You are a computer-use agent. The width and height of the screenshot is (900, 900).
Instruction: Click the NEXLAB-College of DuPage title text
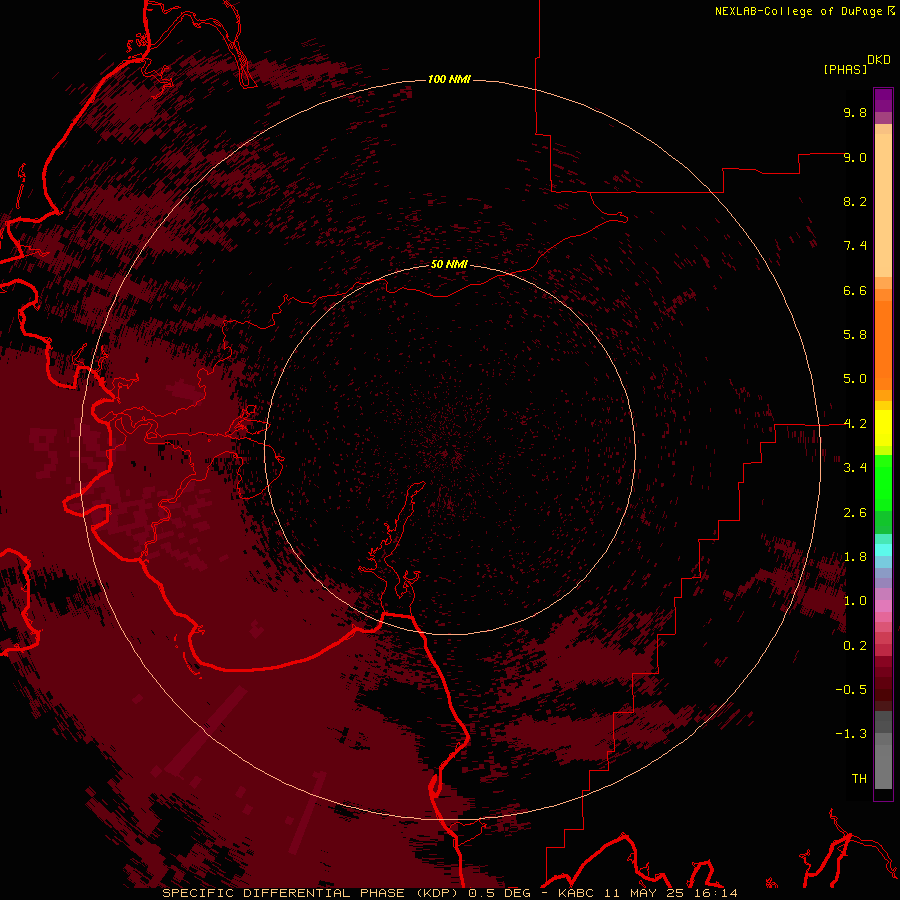(x=798, y=11)
